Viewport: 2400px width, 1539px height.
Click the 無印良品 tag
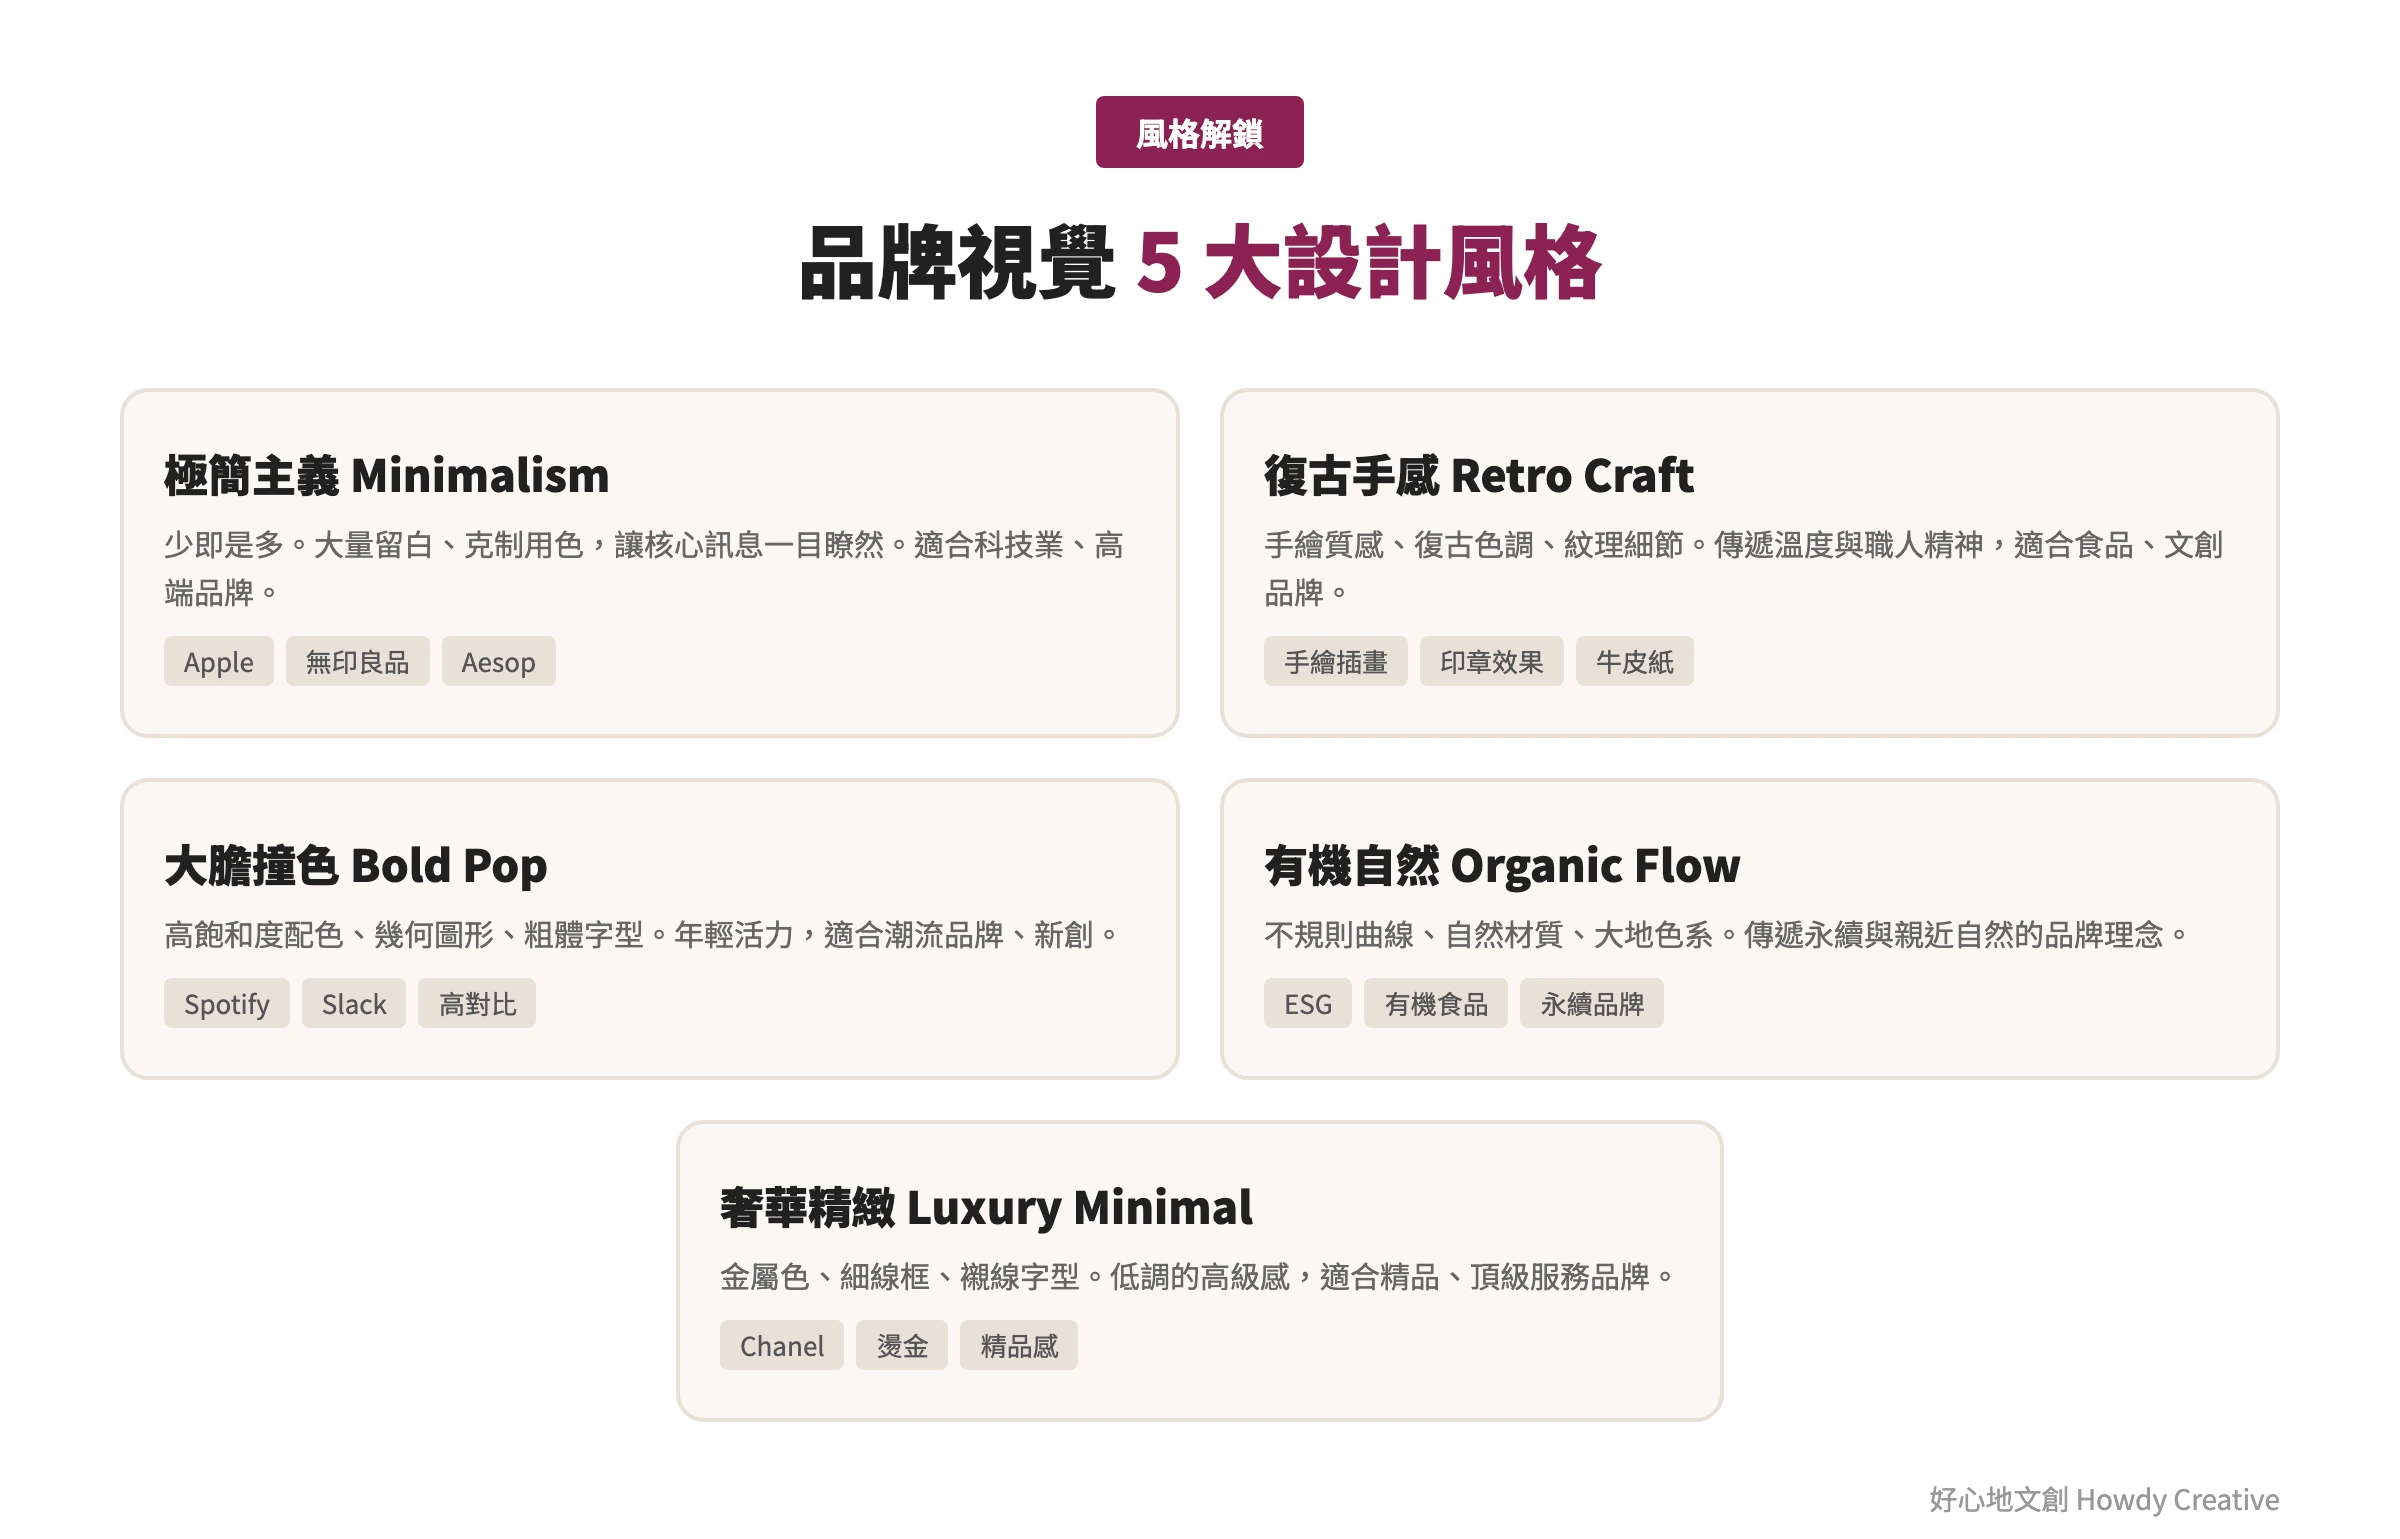[x=358, y=661]
